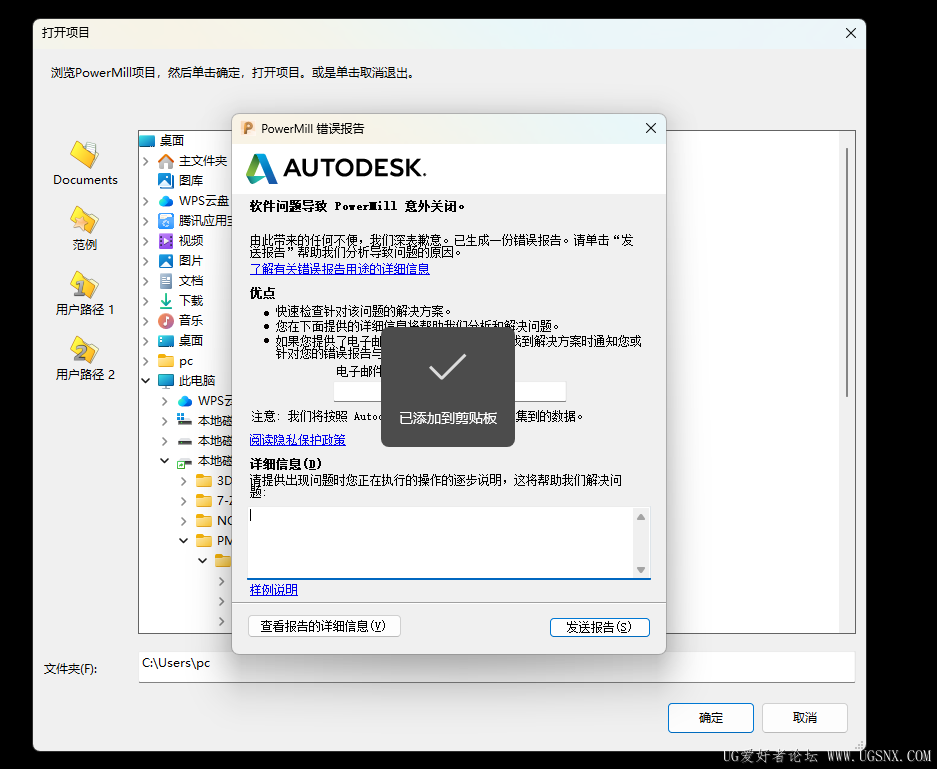
Task: Select the NC folder in tree
Action: pyautogui.click(x=215, y=520)
